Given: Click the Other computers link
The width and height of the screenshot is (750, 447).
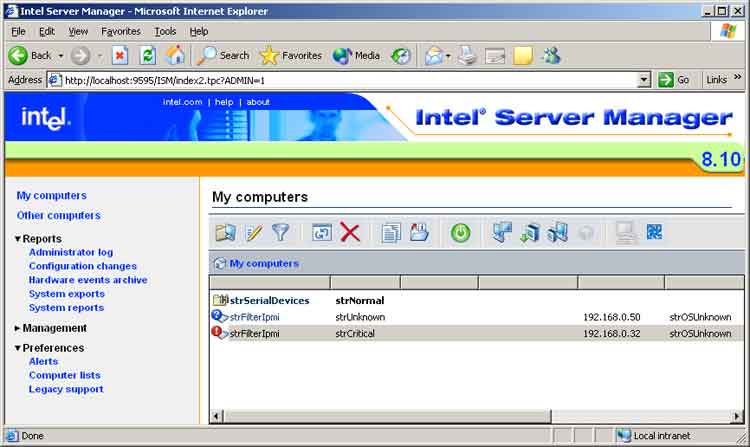Looking at the screenshot, I should click(58, 215).
